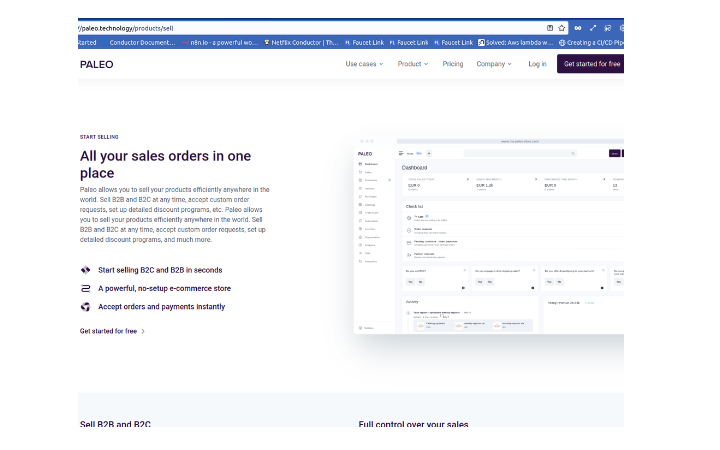Click Accept orders and payments instantly text
This screenshot has width=720, height=450.
point(162,307)
